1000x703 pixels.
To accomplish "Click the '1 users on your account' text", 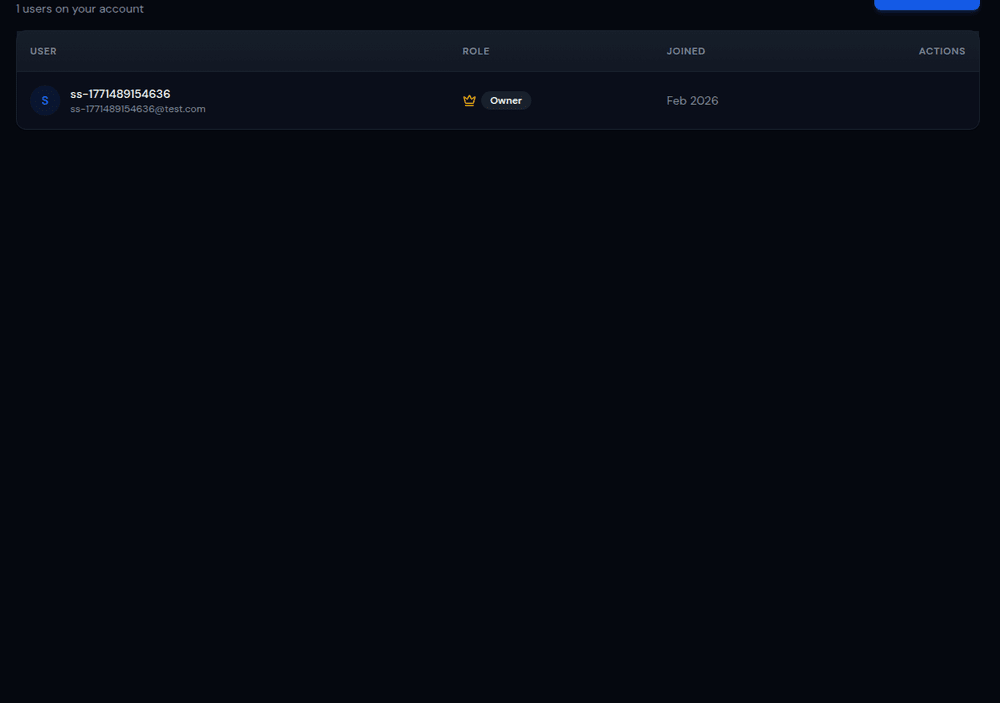I will [x=80, y=9].
